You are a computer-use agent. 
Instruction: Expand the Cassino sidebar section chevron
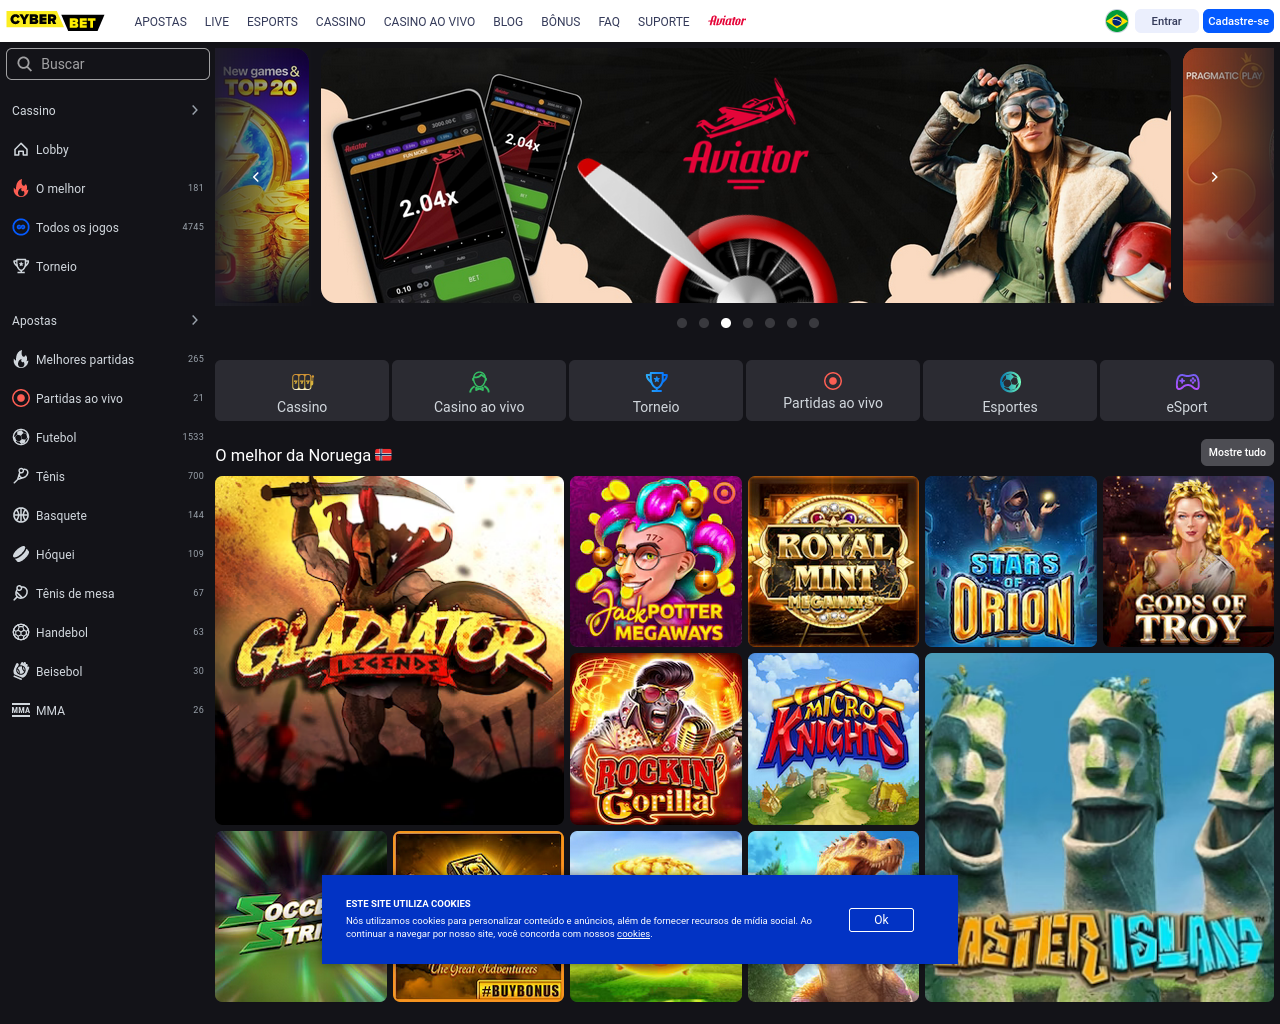194,111
